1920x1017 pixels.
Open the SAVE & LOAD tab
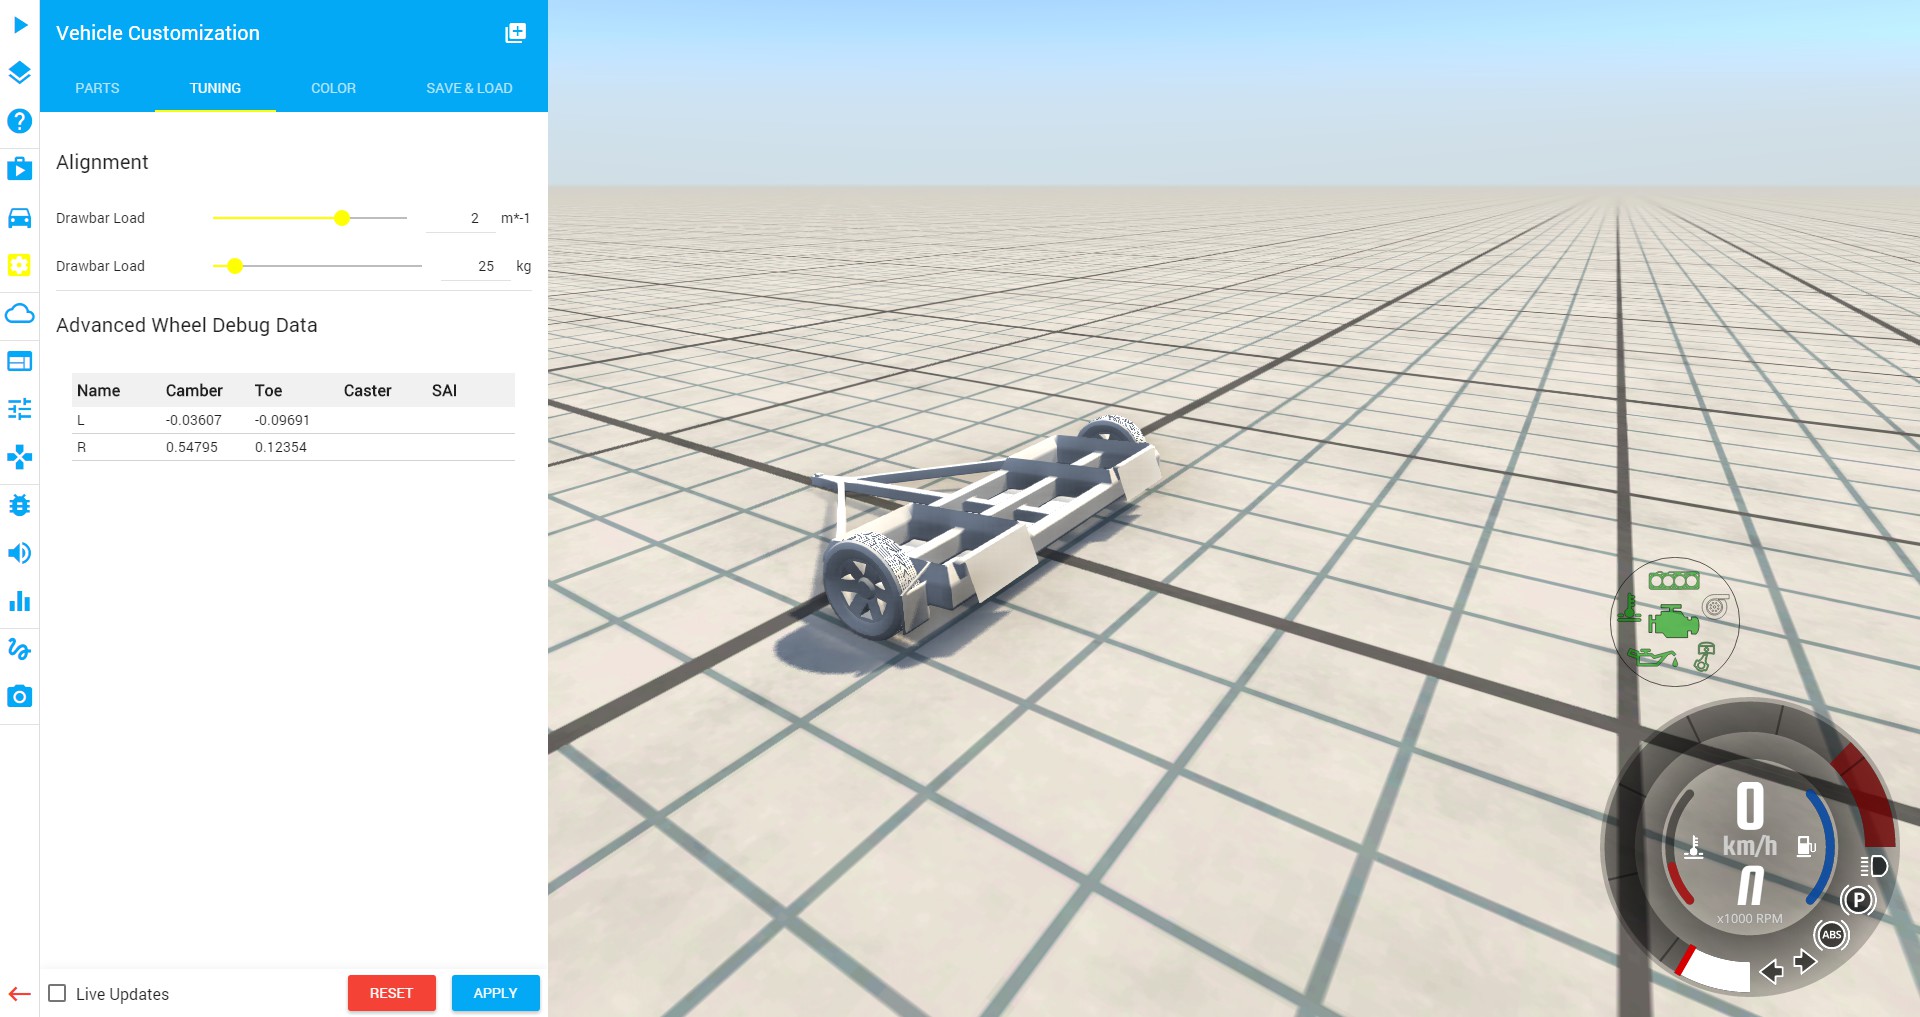[469, 88]
